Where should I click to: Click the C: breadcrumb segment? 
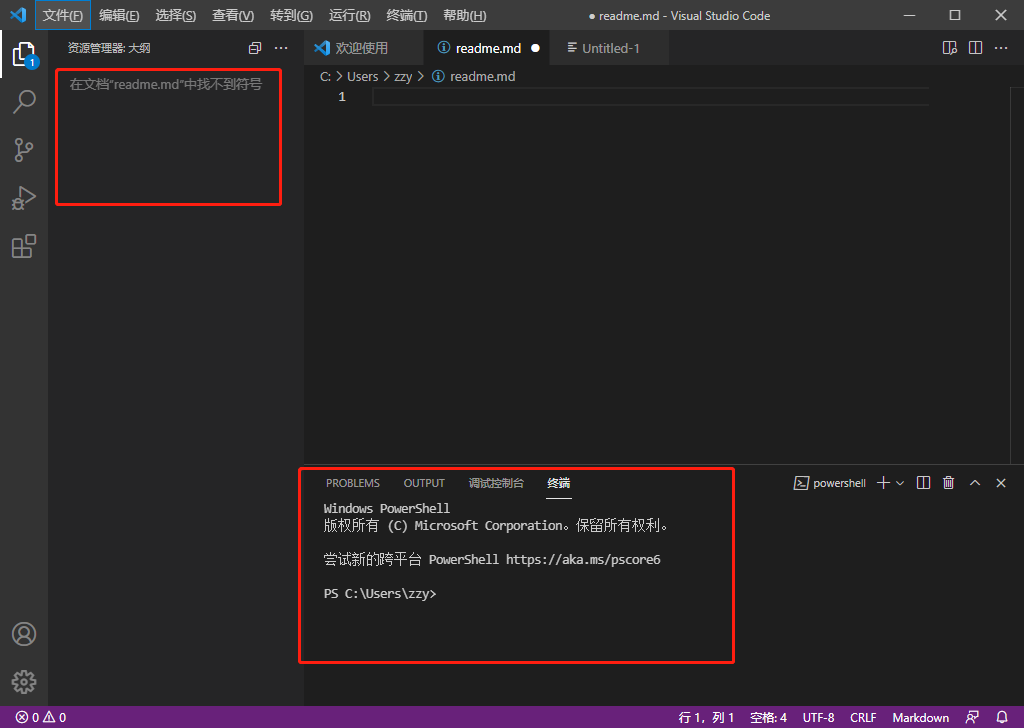click(325, 76)
